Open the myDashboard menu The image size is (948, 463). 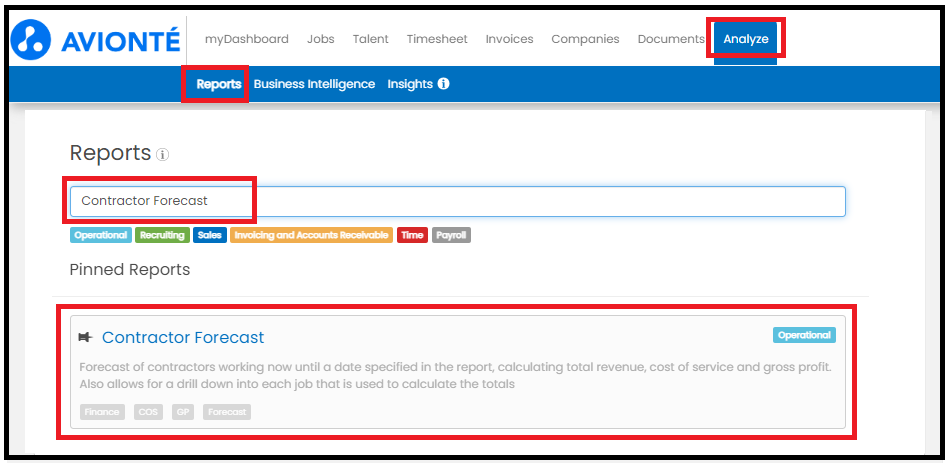click(x=247, y=39)
